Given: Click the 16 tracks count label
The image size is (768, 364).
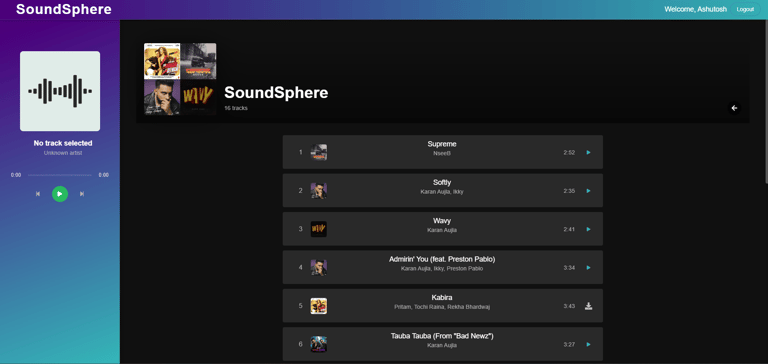Looking at the screenshot, I should click(x=236, y=108).
